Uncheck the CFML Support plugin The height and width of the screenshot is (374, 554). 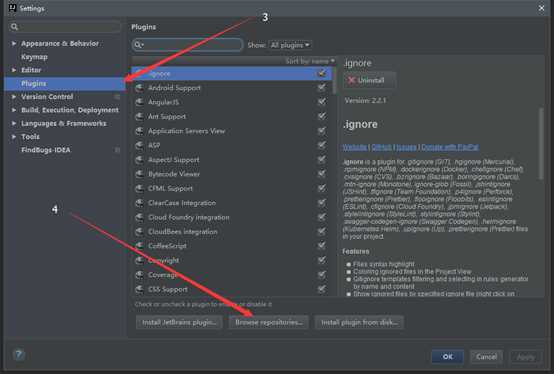(322, 188)
